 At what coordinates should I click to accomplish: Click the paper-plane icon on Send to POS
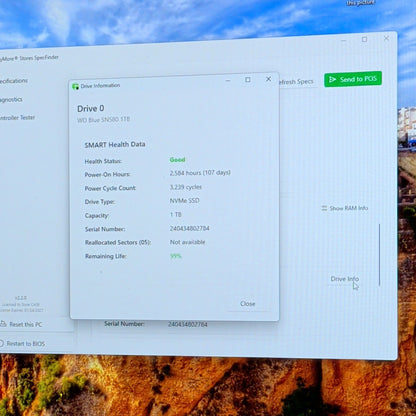[332, 79]
